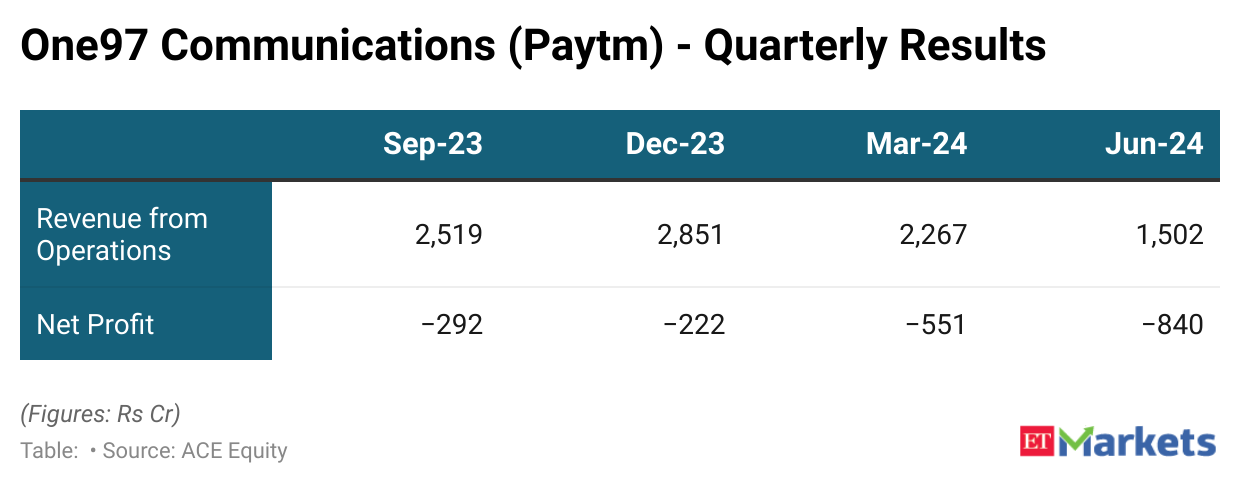The image size is (1240, 484).
Task: Click the One97 Communications Quarterly Results title
Action: click(x=532, y=46)
